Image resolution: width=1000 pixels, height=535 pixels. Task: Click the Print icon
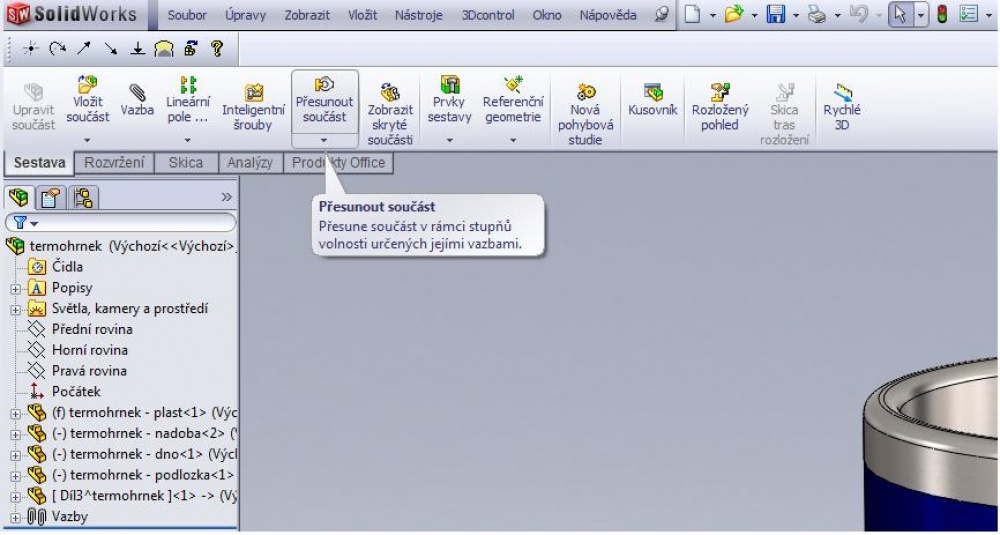817,14
